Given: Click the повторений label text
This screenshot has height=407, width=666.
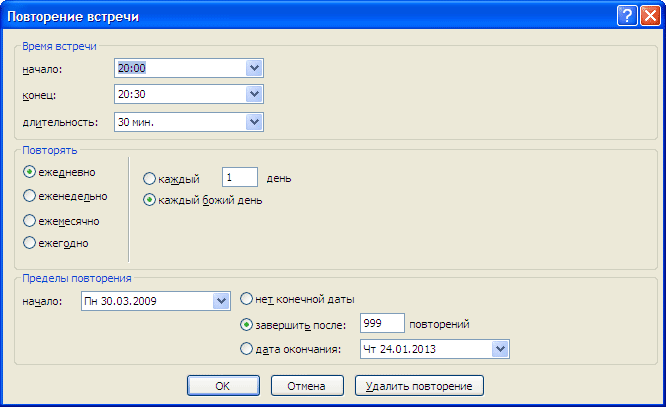Looking at the screenshot, I should click(439, 324).
